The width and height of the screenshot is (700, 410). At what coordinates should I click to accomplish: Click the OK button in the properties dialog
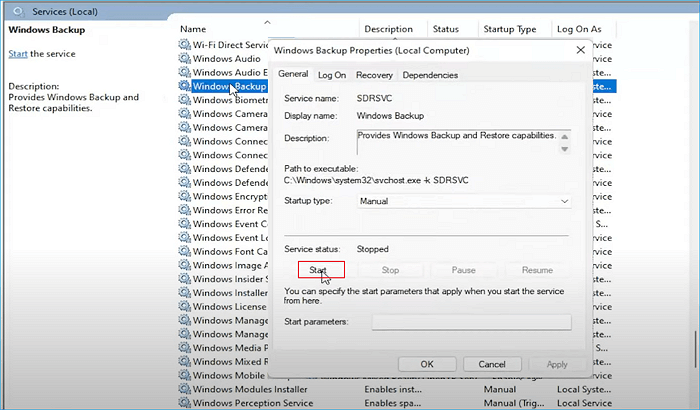click(x=426, y=365)
